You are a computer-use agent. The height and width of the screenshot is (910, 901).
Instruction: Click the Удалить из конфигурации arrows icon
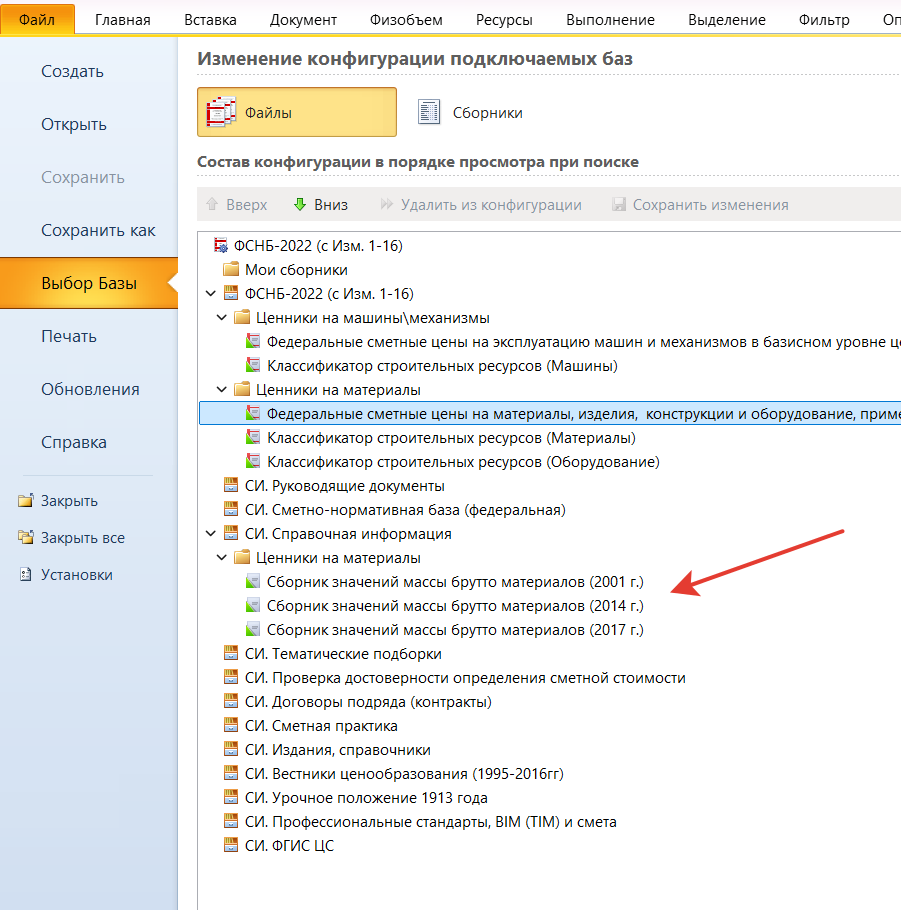[x=386, y=204]
